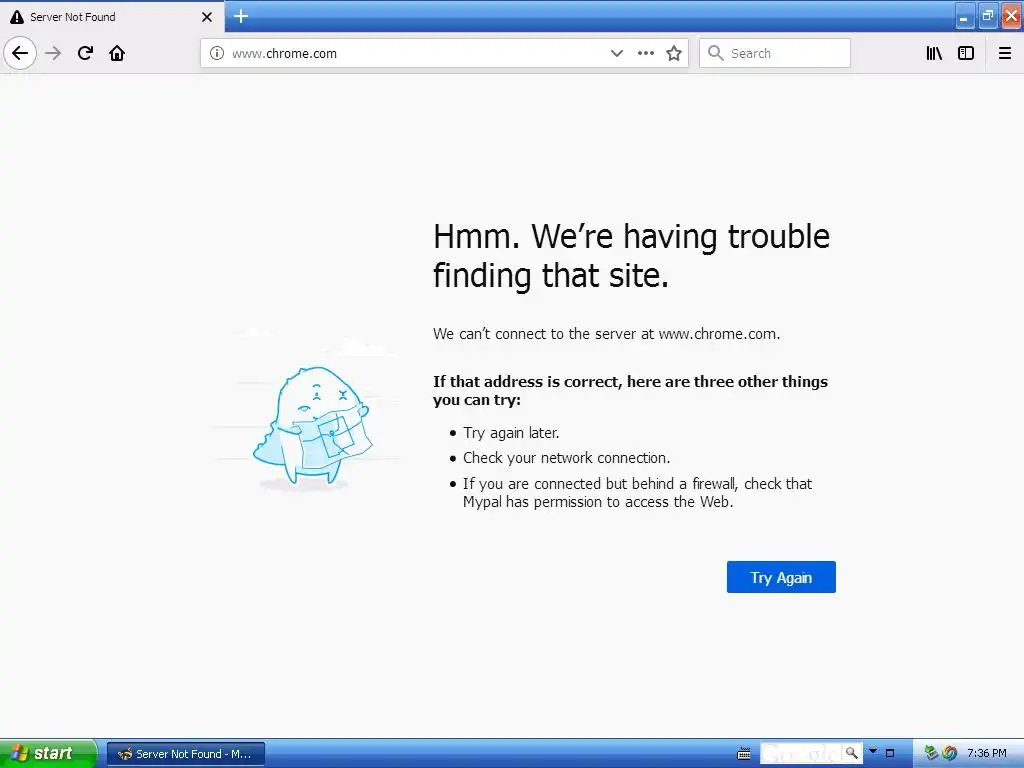Click 'Check your network connection.' bullet
This screenshot has height=768, width=1024.
click(x=567, y=458)
